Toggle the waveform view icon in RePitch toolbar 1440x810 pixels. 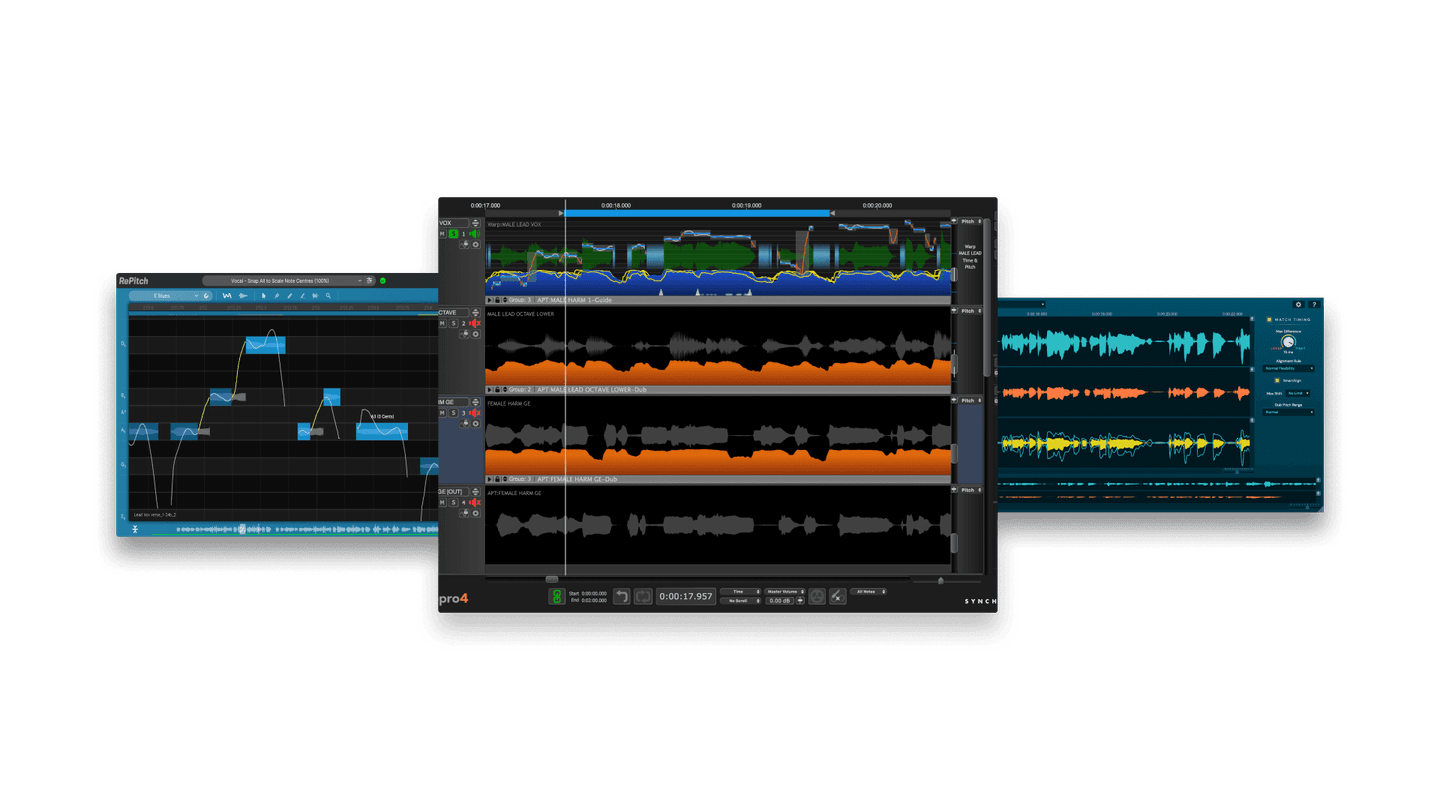(x=243, y=296)
